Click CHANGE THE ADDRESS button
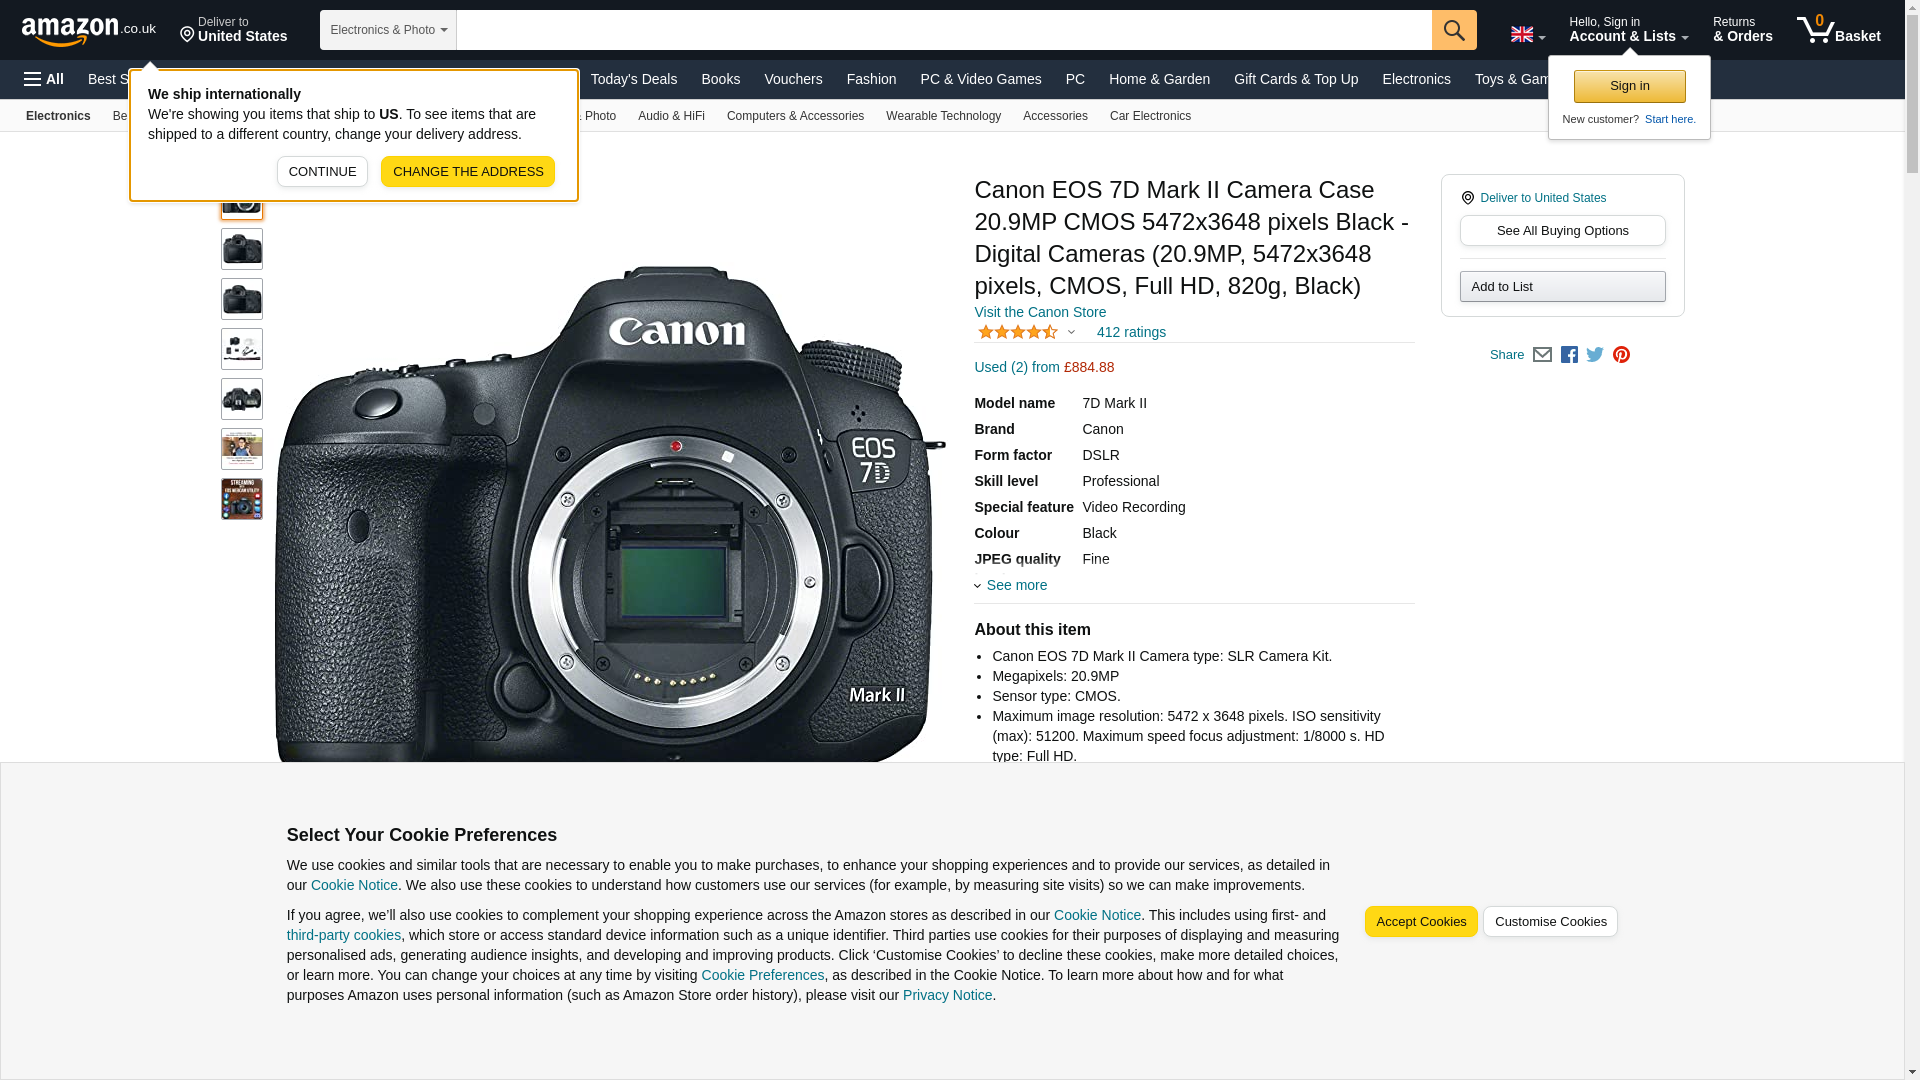 pyautogui.click(x=468, y=171)
